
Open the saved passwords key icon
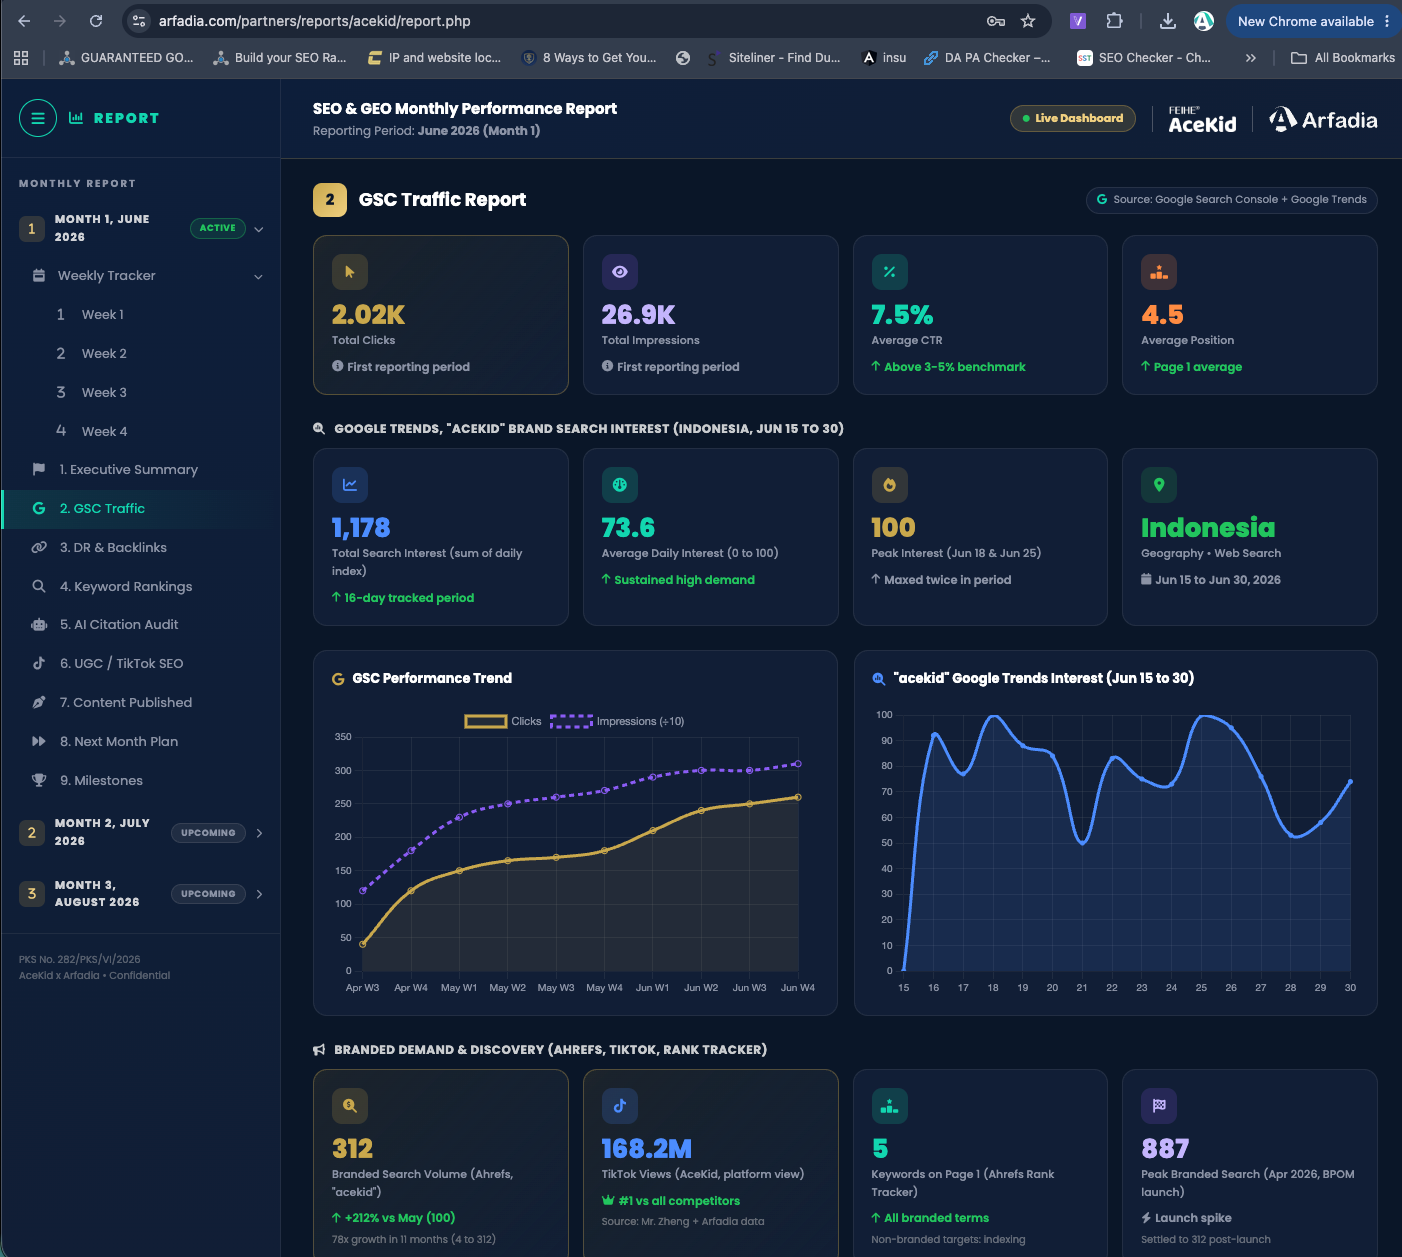pos(995,21)
